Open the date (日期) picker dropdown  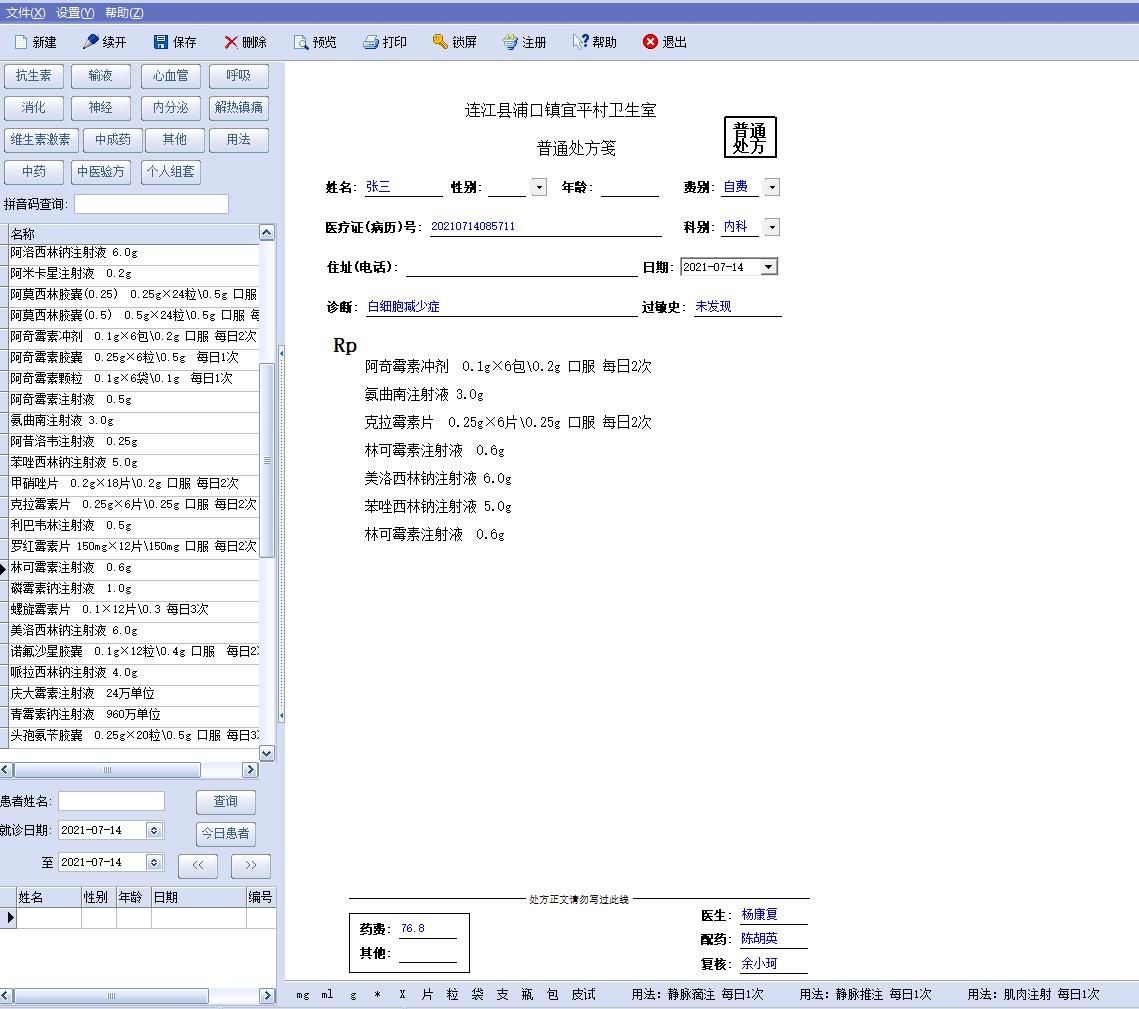pos(768,267)
